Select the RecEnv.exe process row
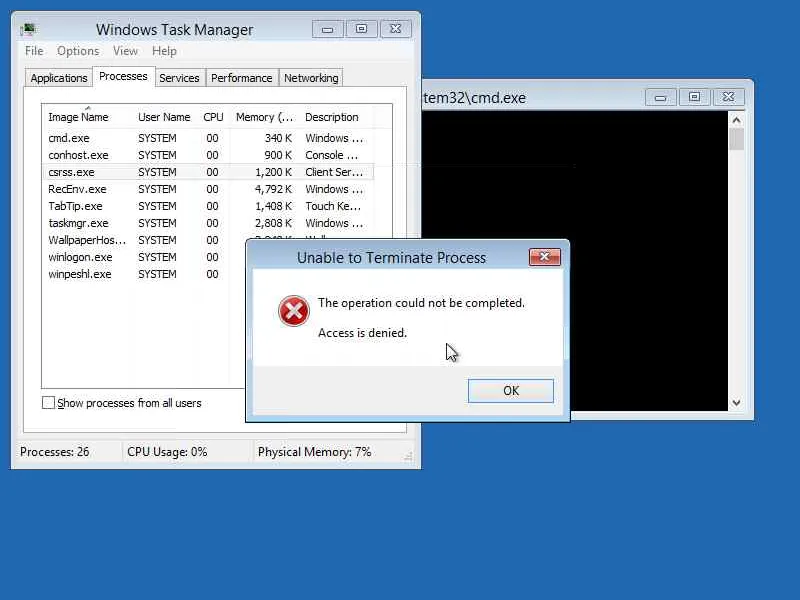 [x=208, y=189]
